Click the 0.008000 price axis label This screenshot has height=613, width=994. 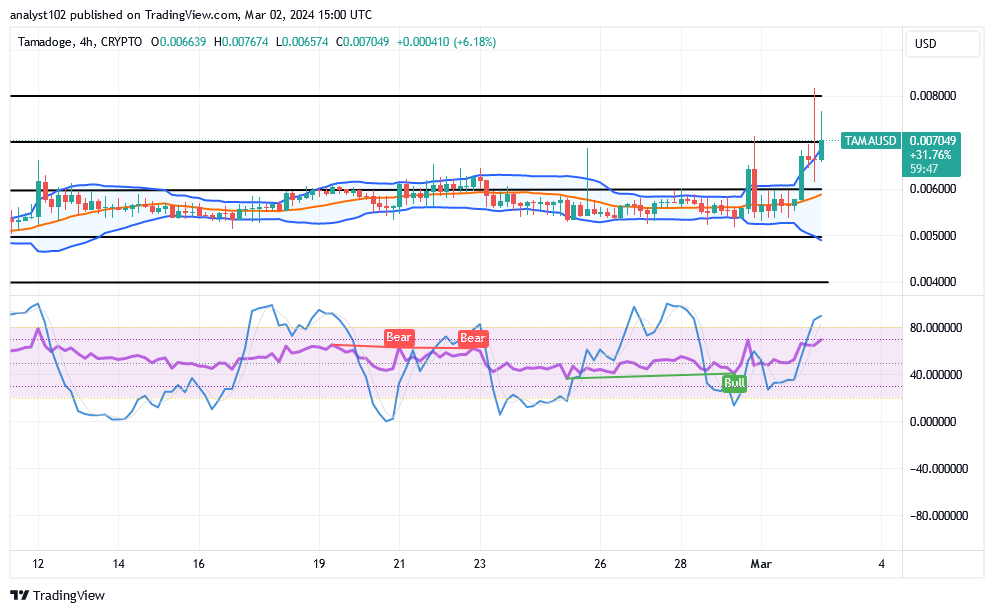(x=933, y=96)
